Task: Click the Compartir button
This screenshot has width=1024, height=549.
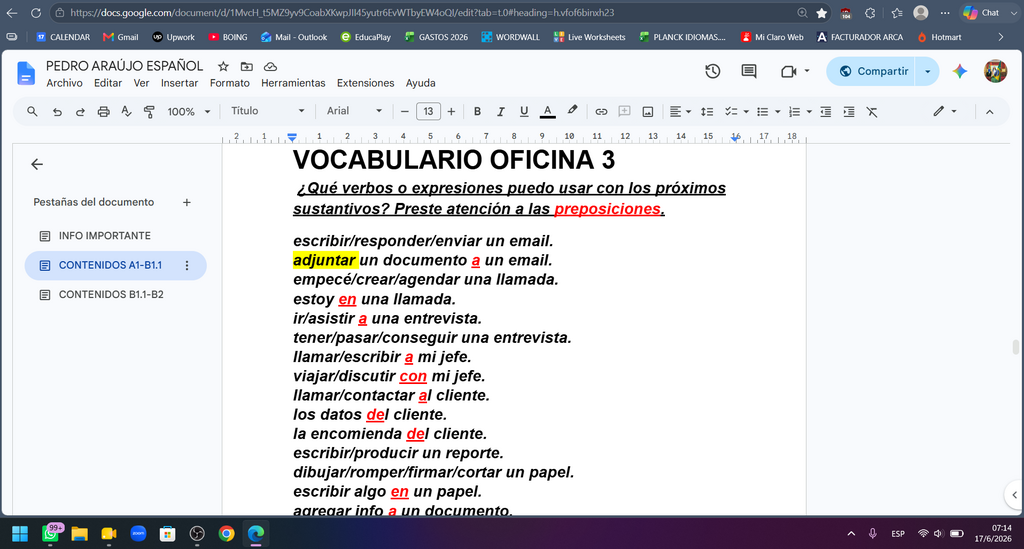Action: point(874,71)
